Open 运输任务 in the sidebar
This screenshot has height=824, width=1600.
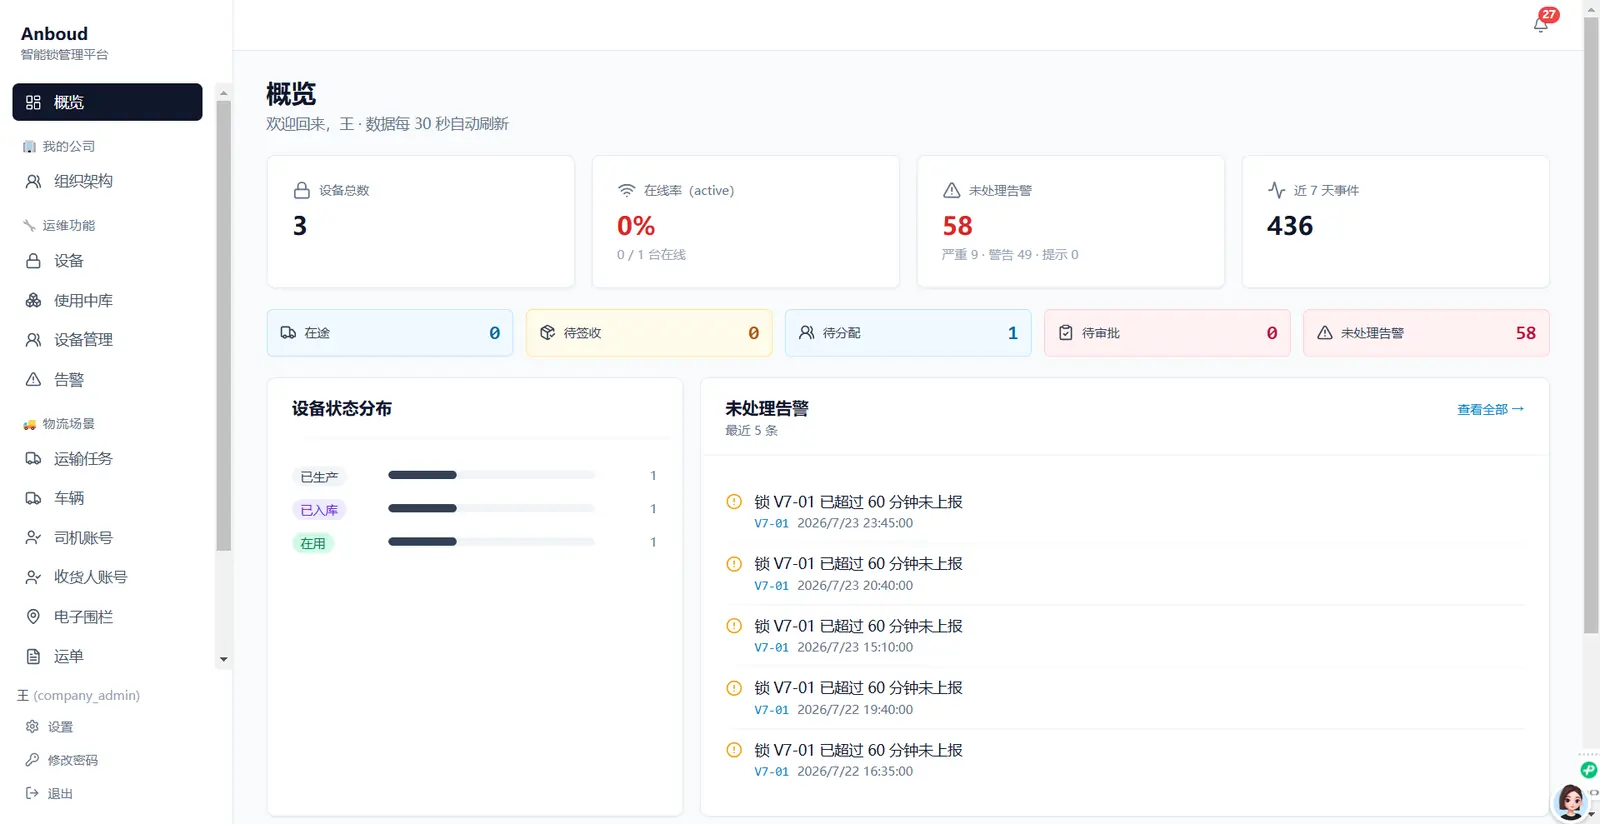107,459
